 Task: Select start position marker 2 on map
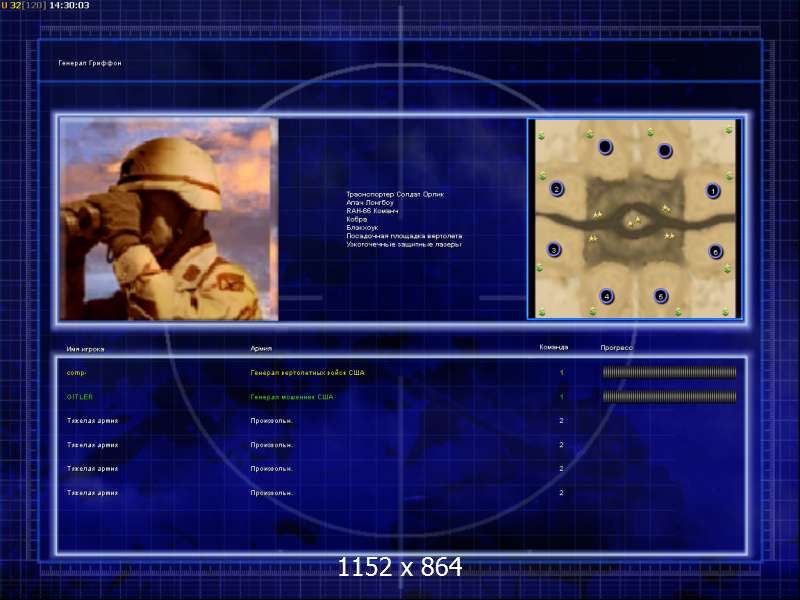click(x=557, y=189)
